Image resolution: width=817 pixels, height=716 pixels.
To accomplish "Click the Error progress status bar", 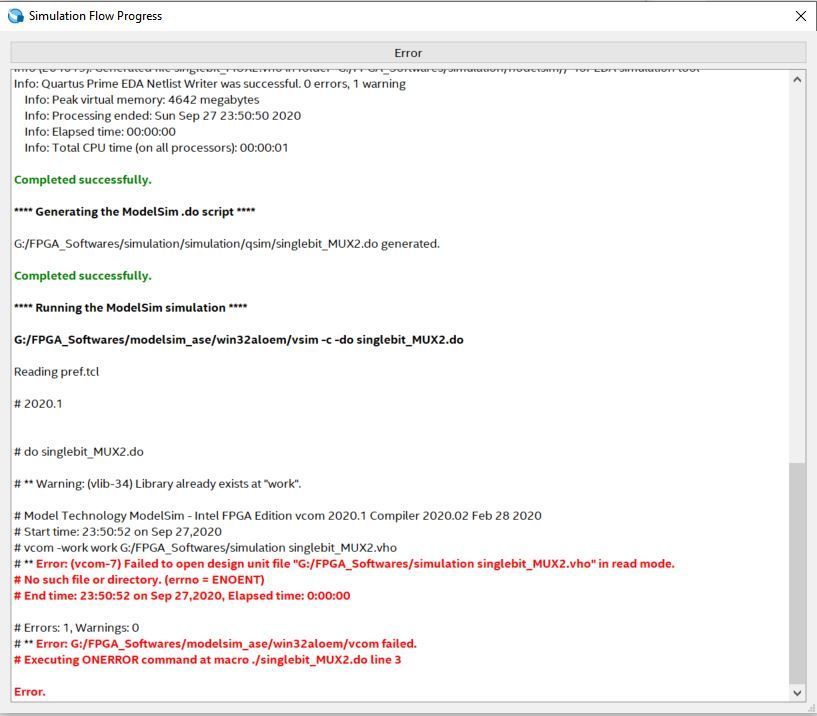I will click(x=408, y=53).
